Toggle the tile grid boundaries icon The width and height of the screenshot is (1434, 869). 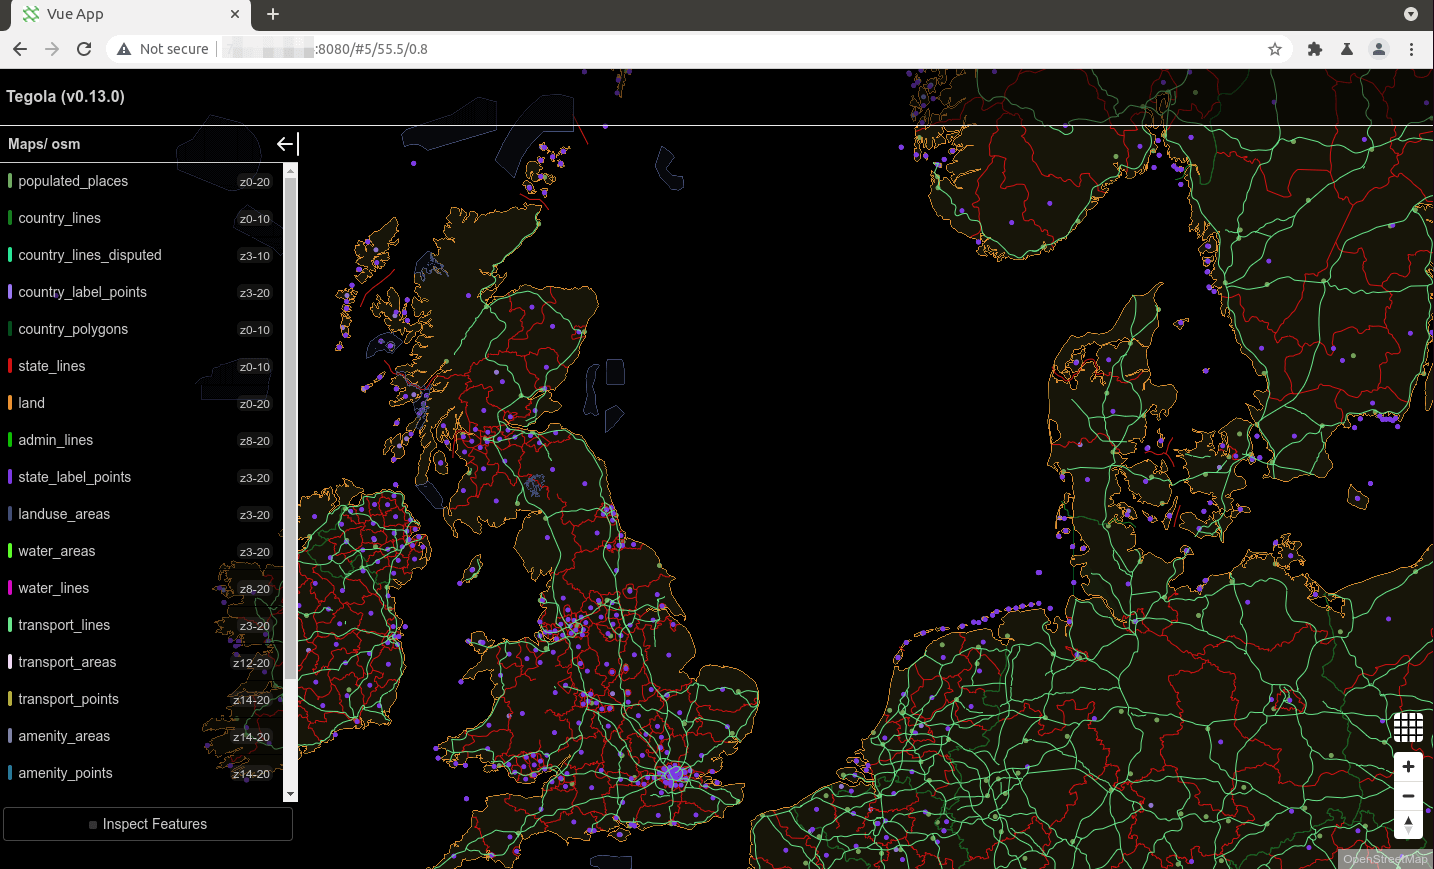(1408, 727)
